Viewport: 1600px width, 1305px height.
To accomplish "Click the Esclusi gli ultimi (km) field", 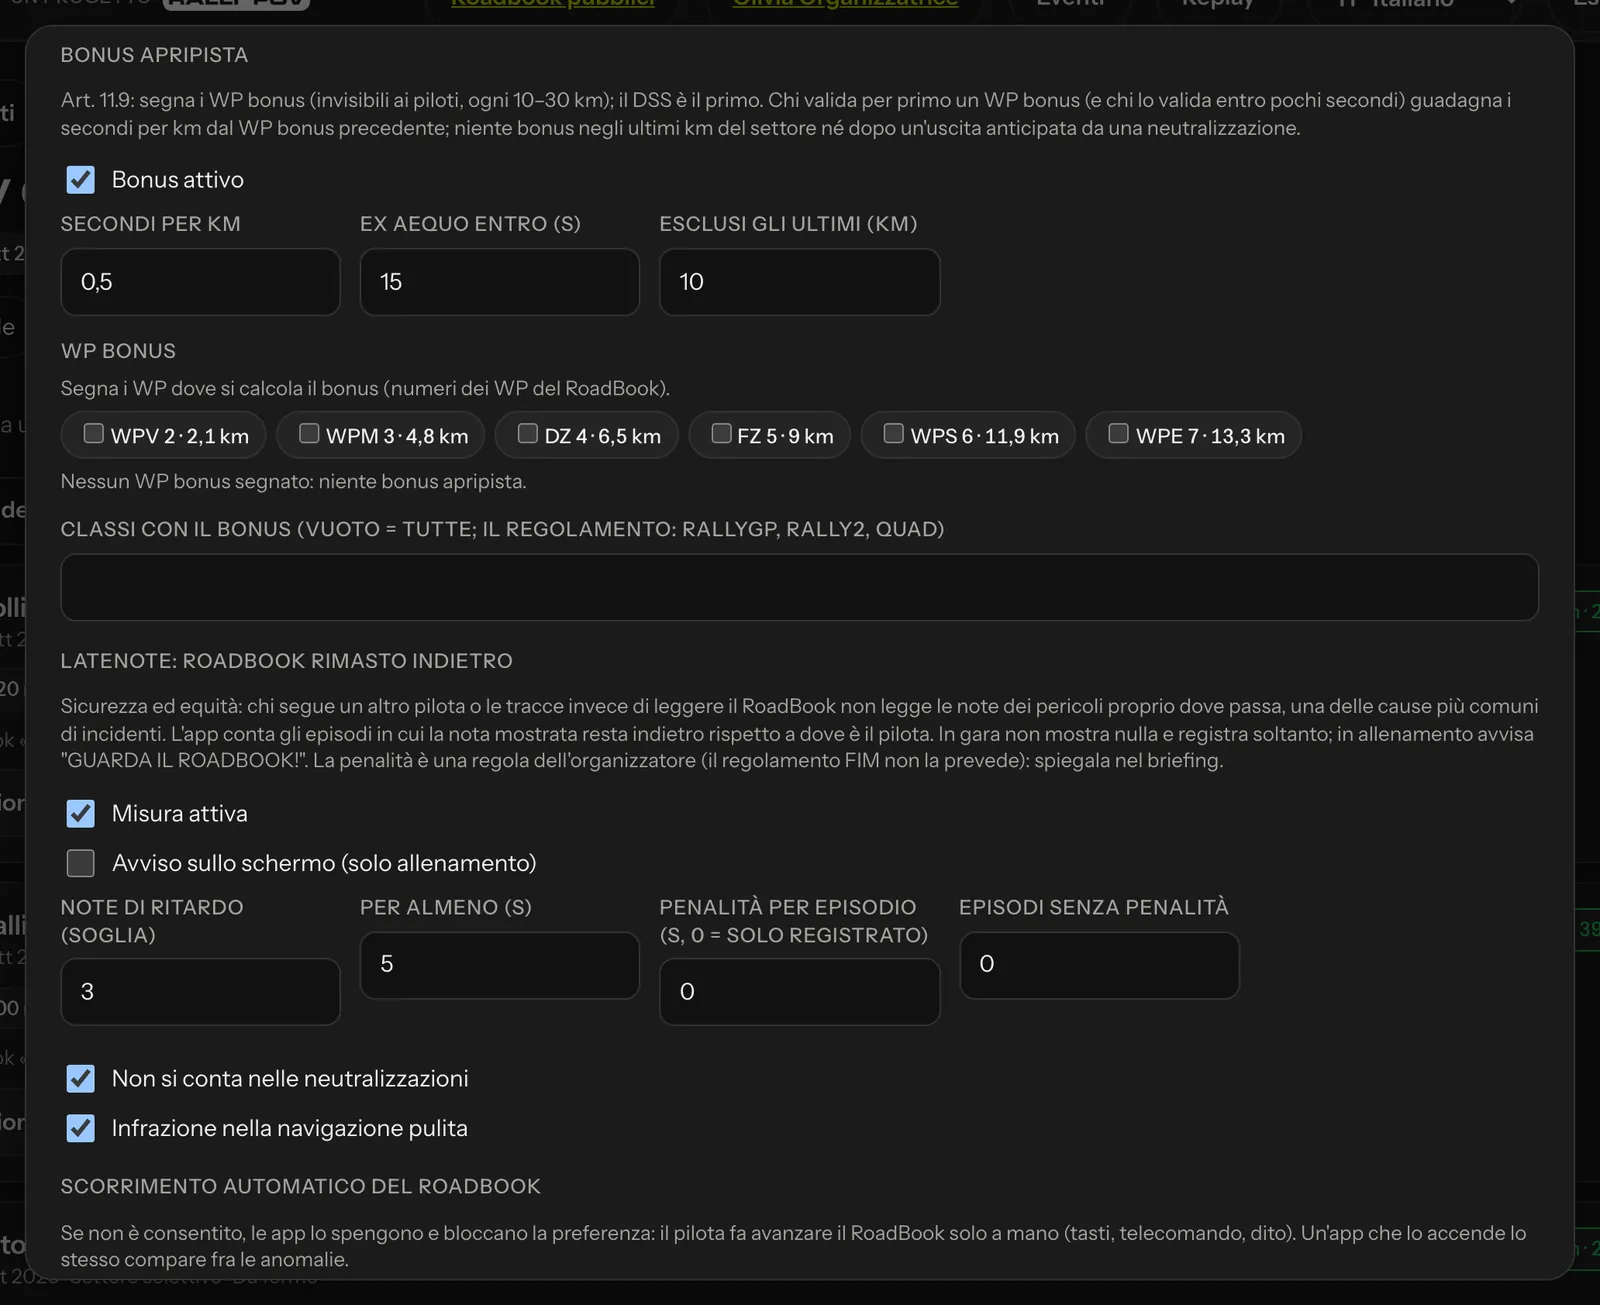I will point(799,282).
